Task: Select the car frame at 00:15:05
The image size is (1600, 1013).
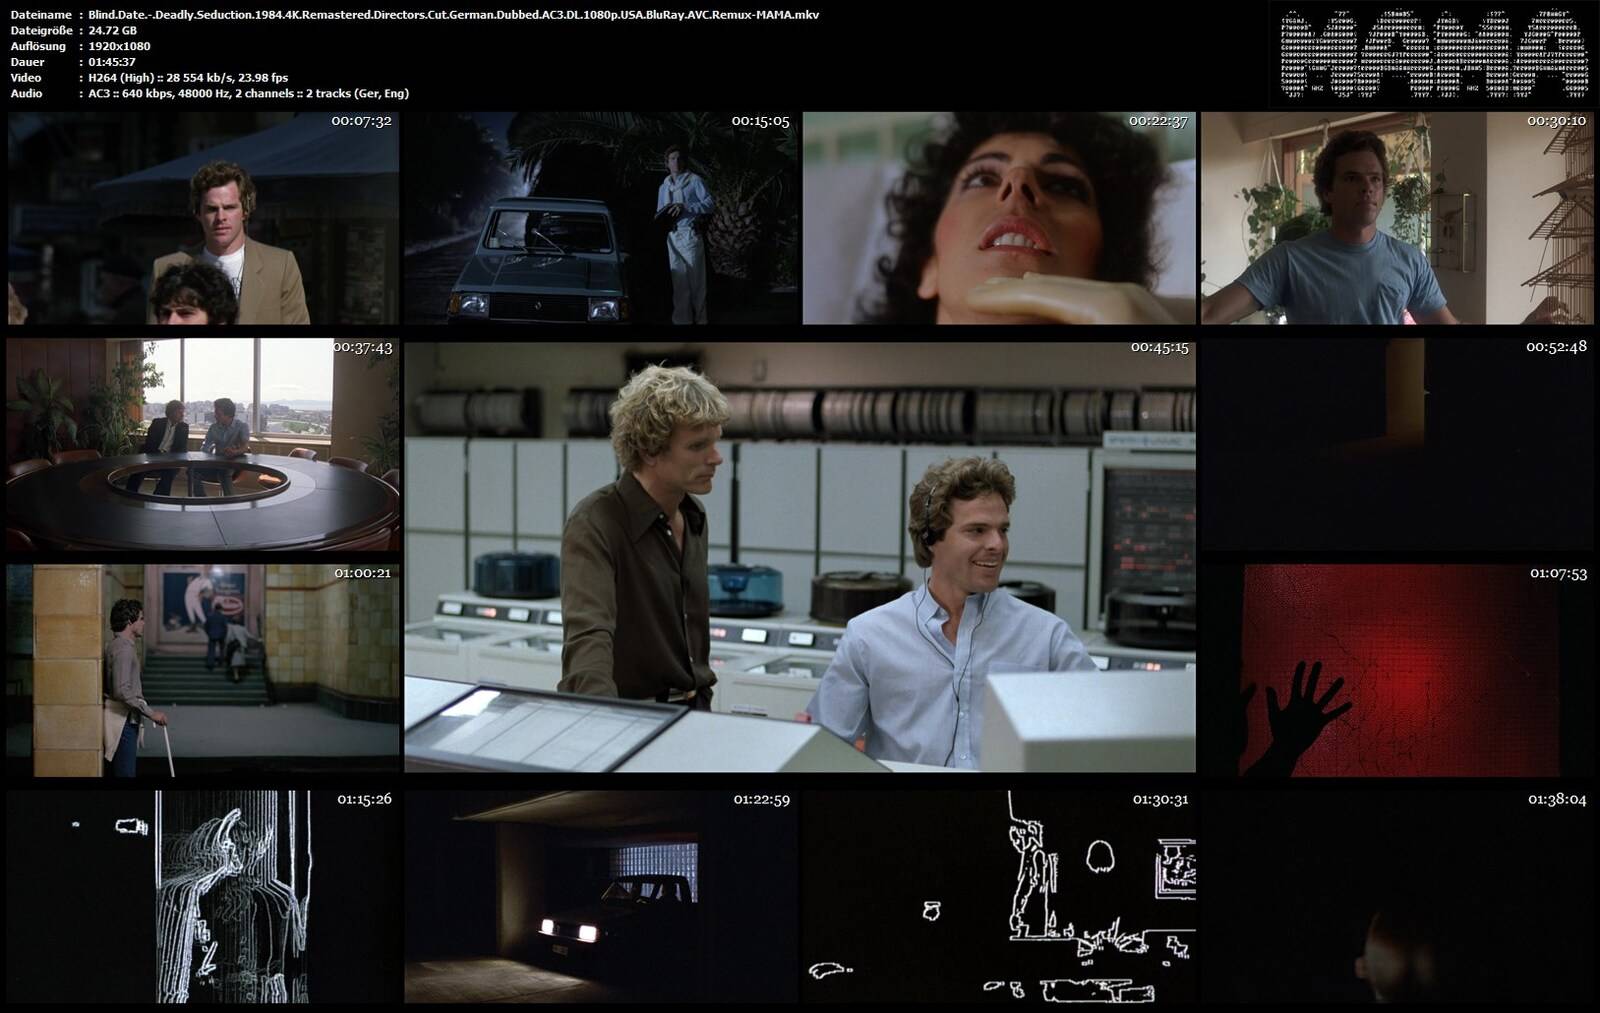Action: point(601,218)
